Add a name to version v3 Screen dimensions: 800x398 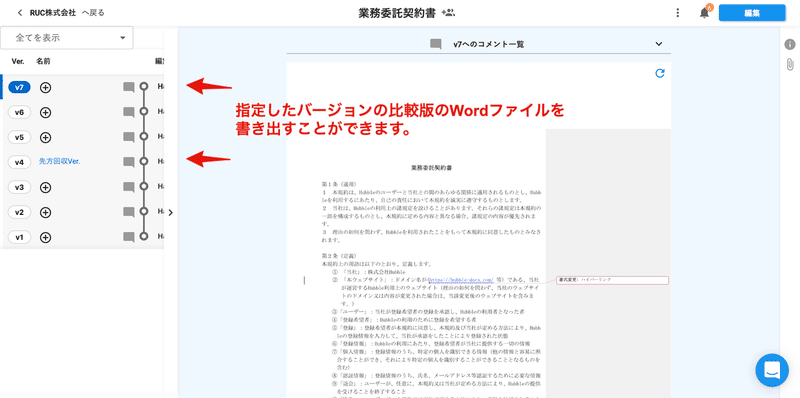(x=45, y=187)
